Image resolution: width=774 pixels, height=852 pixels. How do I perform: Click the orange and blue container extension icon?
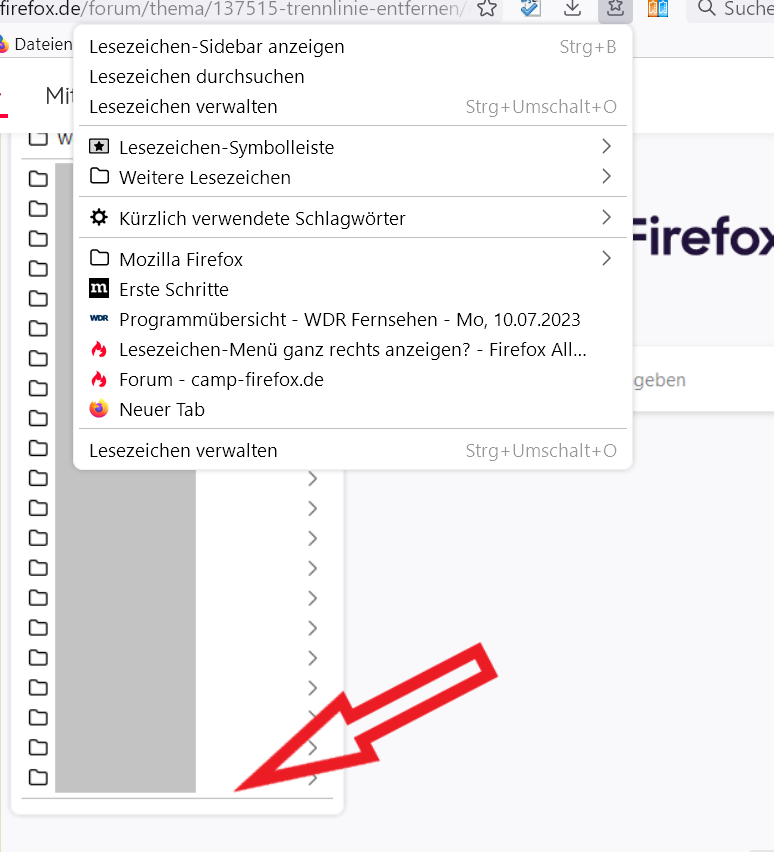pos(658,8)
